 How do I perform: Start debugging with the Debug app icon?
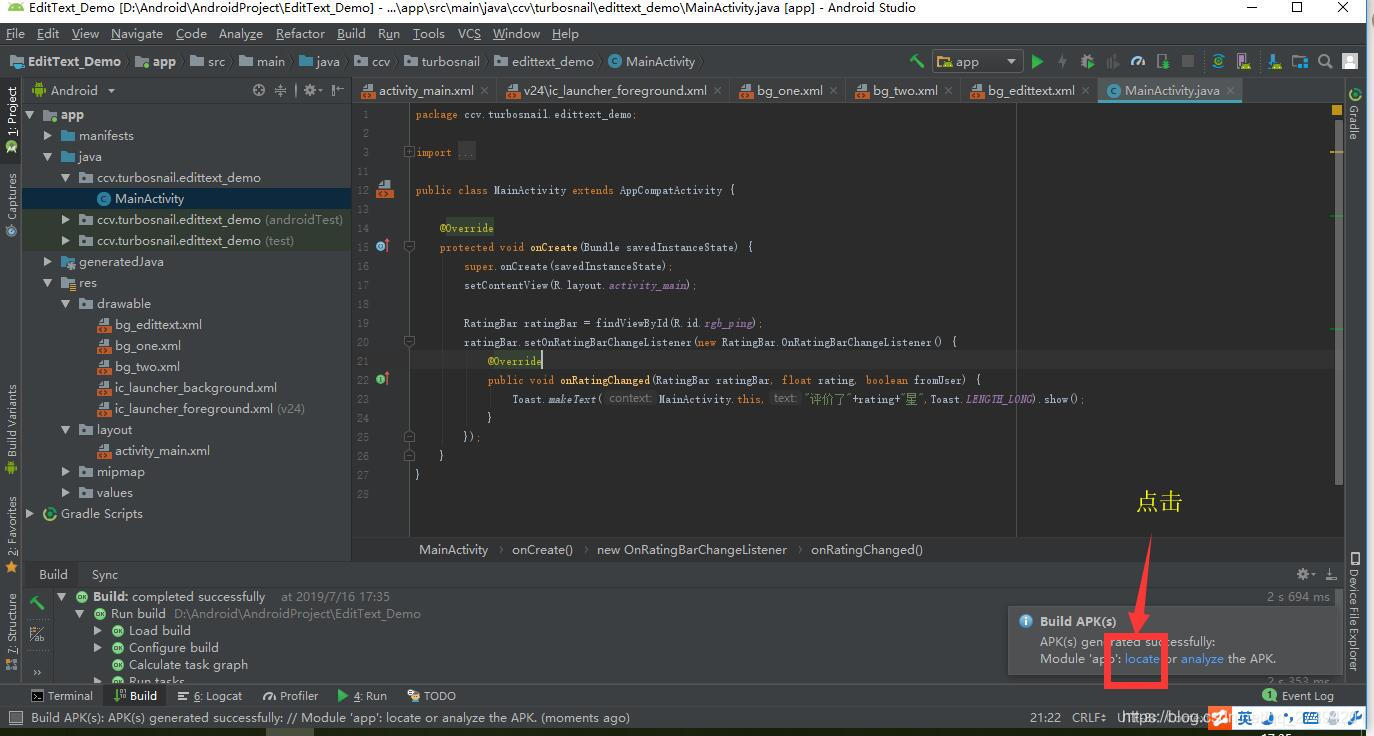coord(1087,61)
